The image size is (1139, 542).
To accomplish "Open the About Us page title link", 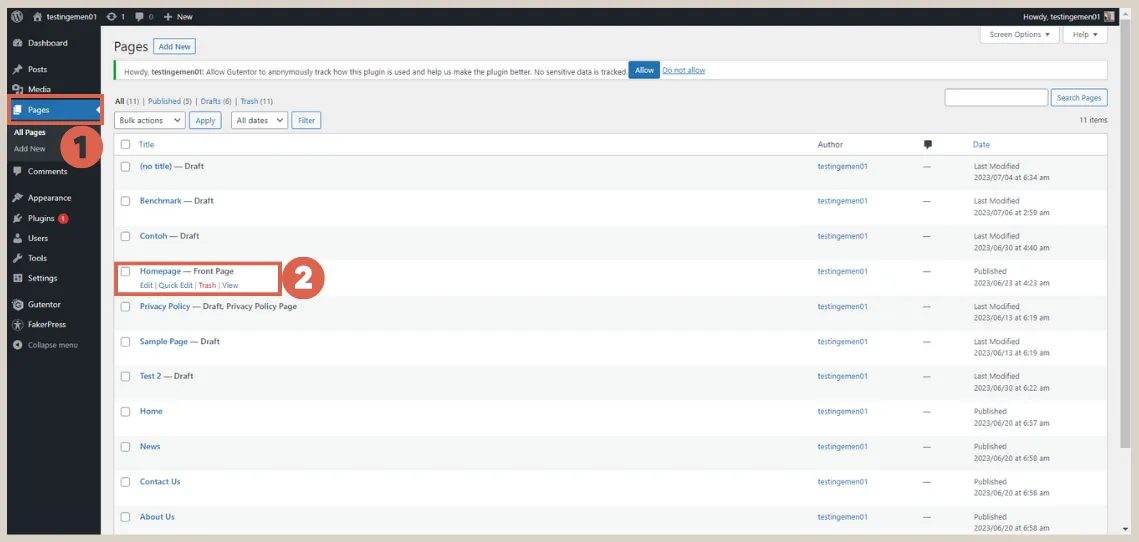I will (x=157, y=517).
